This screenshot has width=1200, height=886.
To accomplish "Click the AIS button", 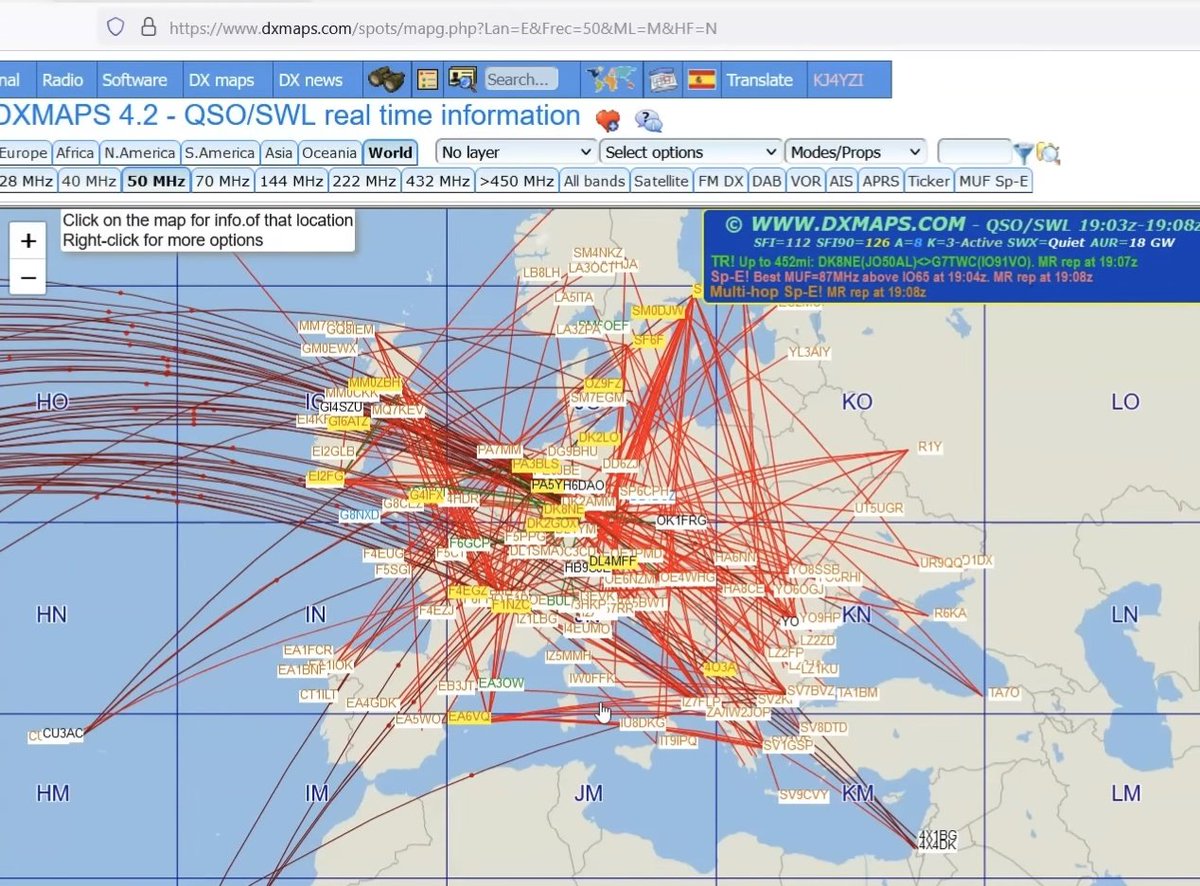I will coord(842,181).
